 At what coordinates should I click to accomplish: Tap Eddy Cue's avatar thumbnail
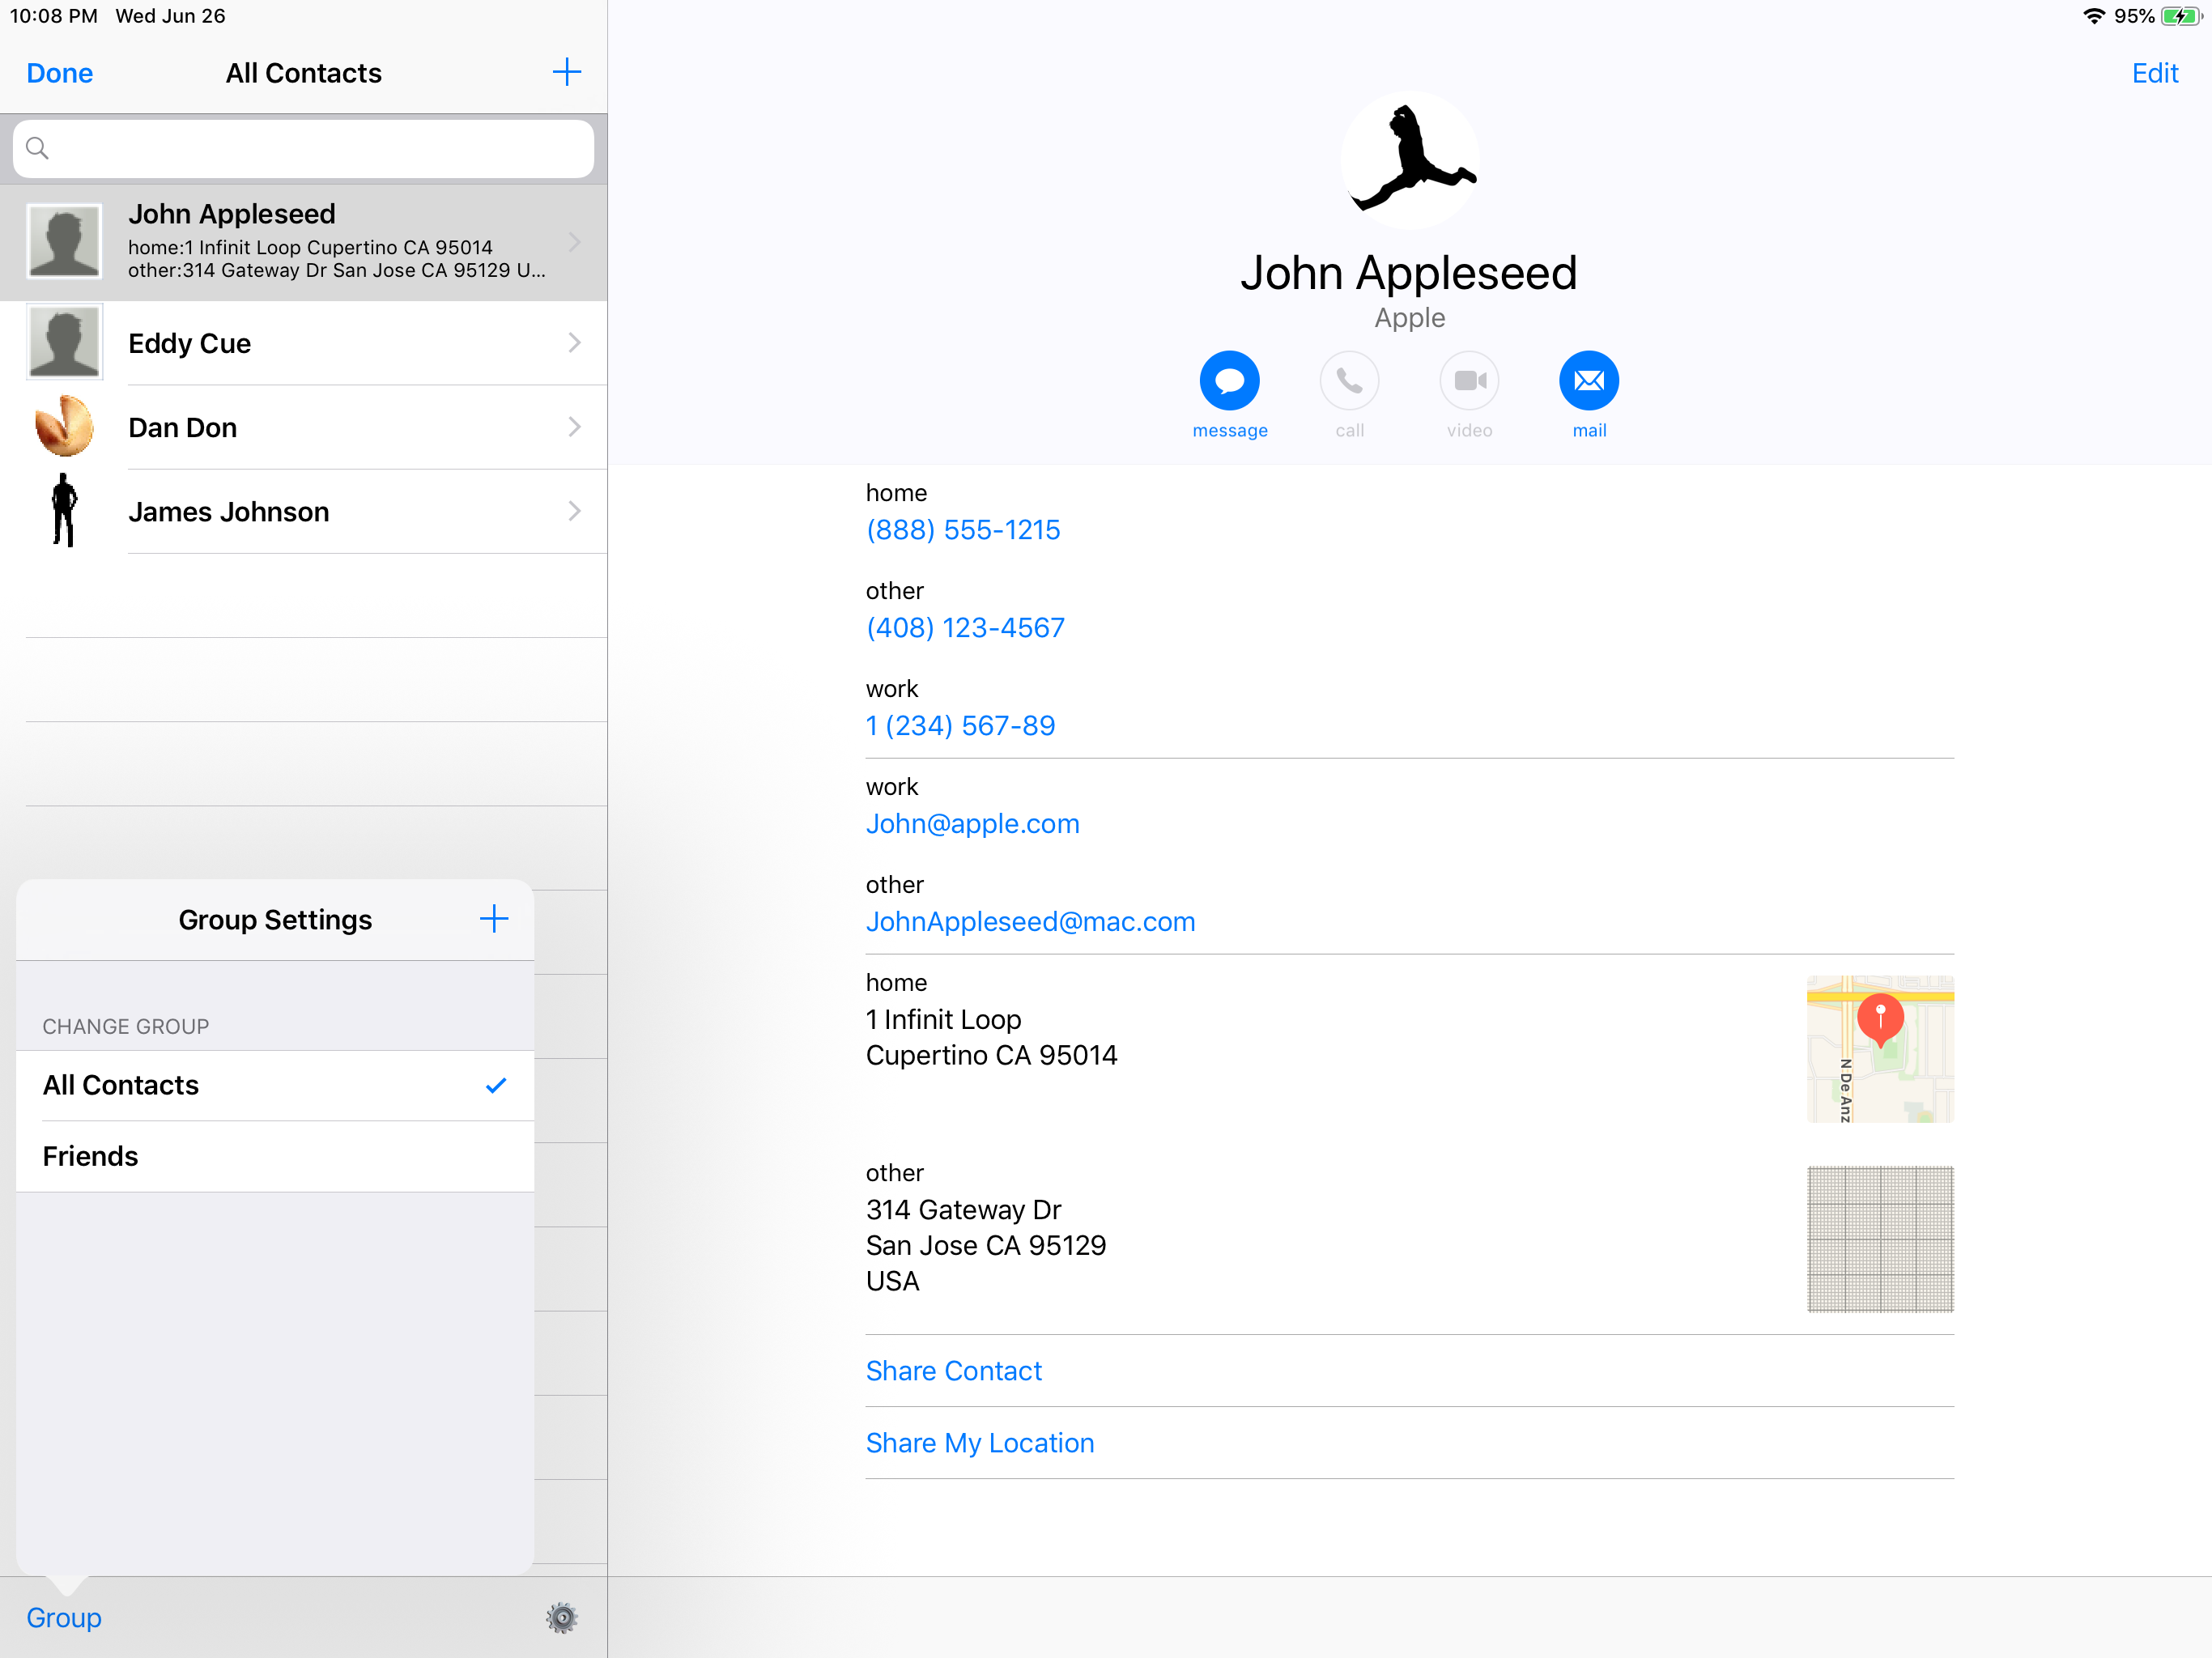pos(64,342)
